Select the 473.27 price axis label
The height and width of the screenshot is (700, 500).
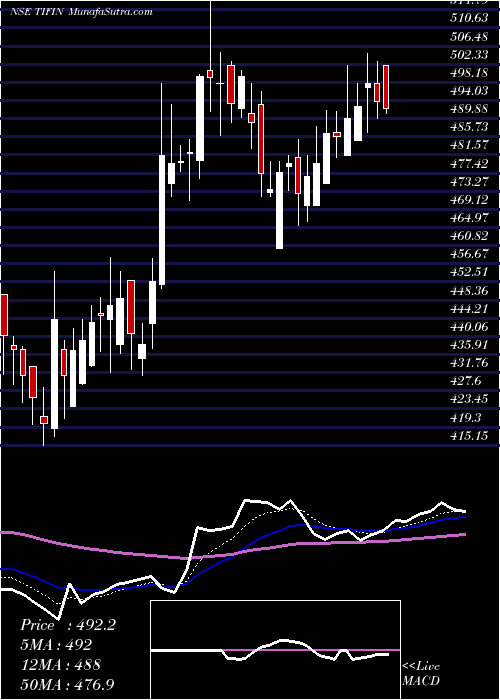point(469,182)
